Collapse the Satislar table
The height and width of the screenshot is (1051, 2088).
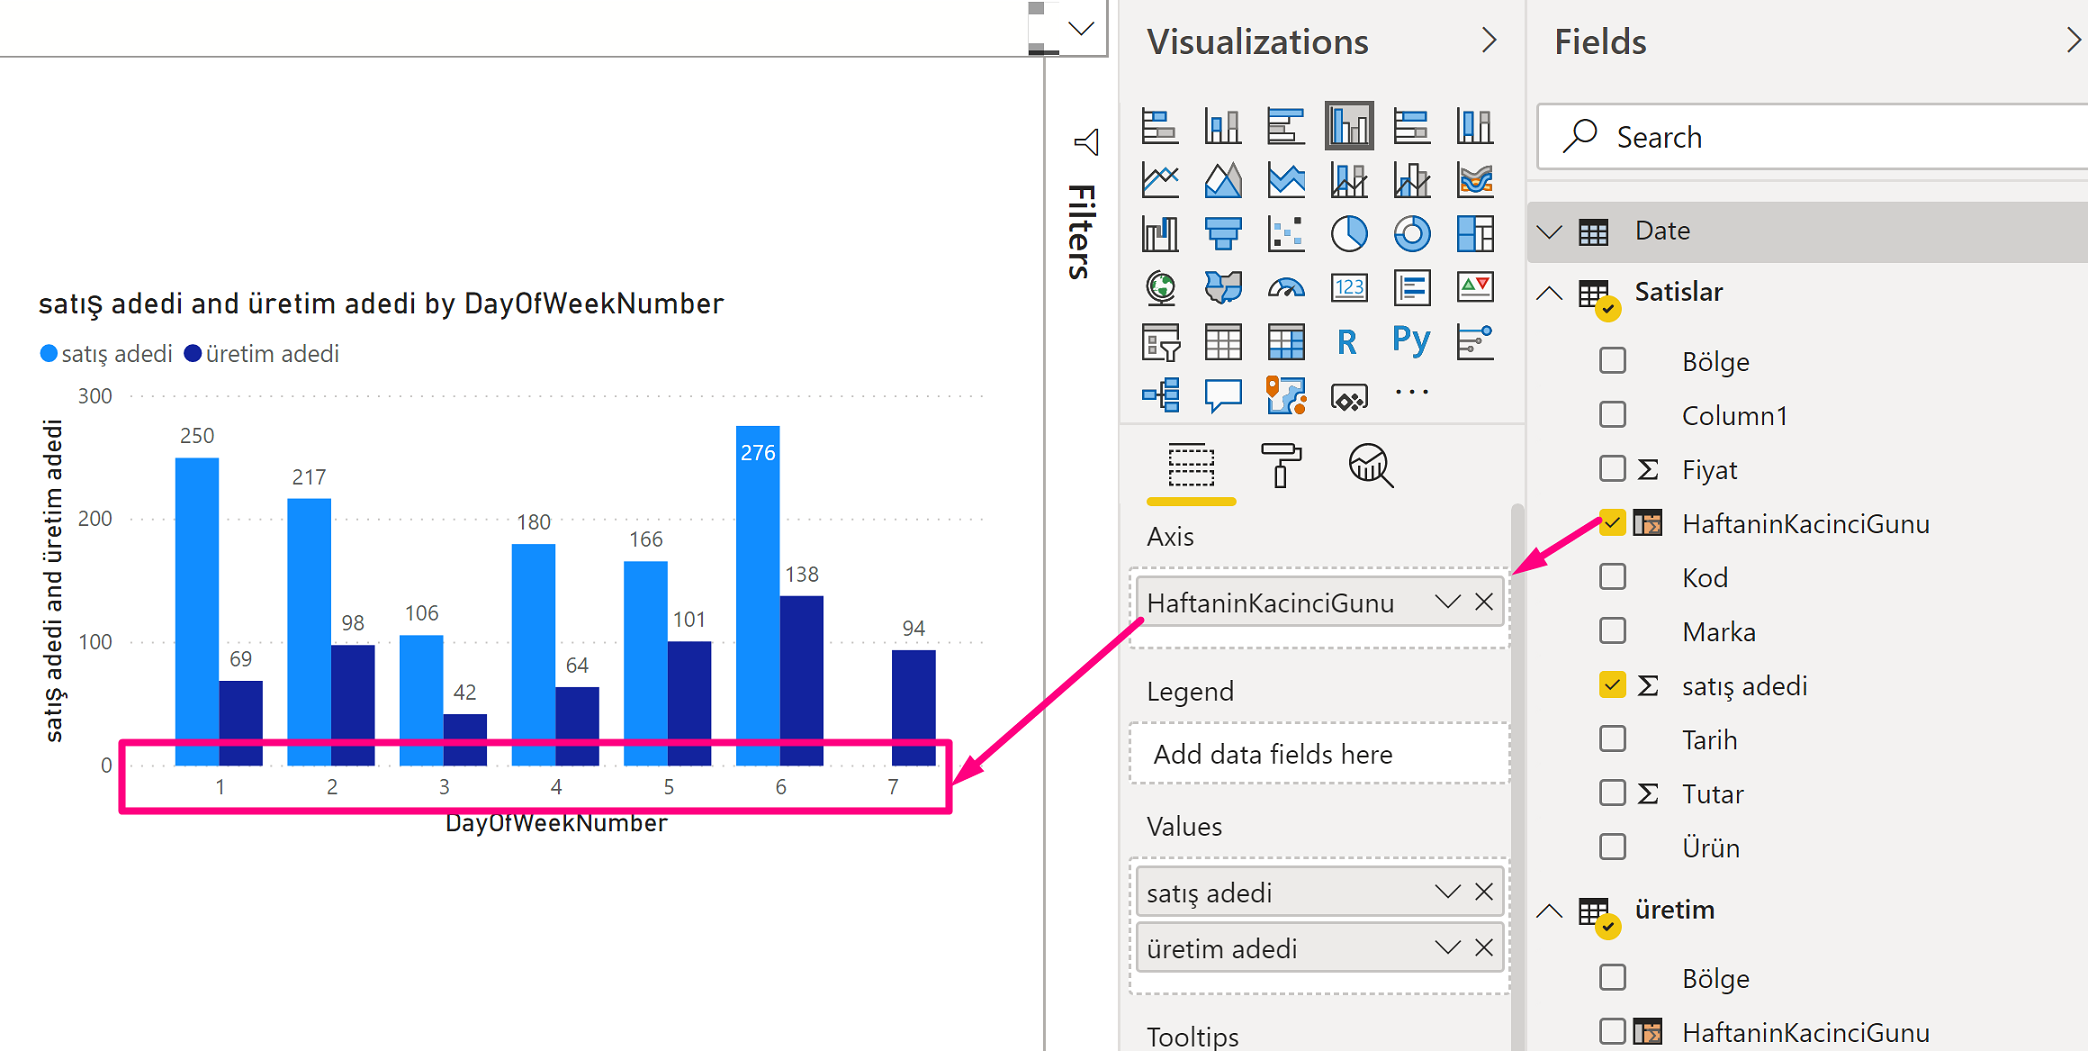pyautogui.click(x=1550, y=293)
